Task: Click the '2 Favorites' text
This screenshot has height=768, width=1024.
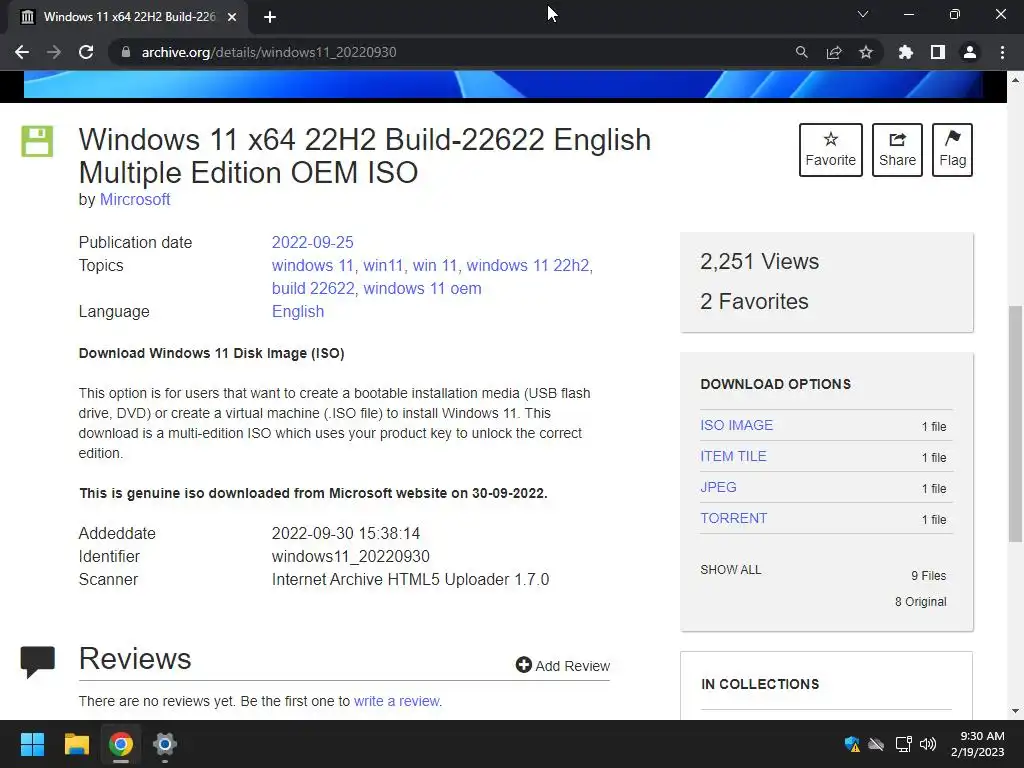Action: (x=754, y=301)
